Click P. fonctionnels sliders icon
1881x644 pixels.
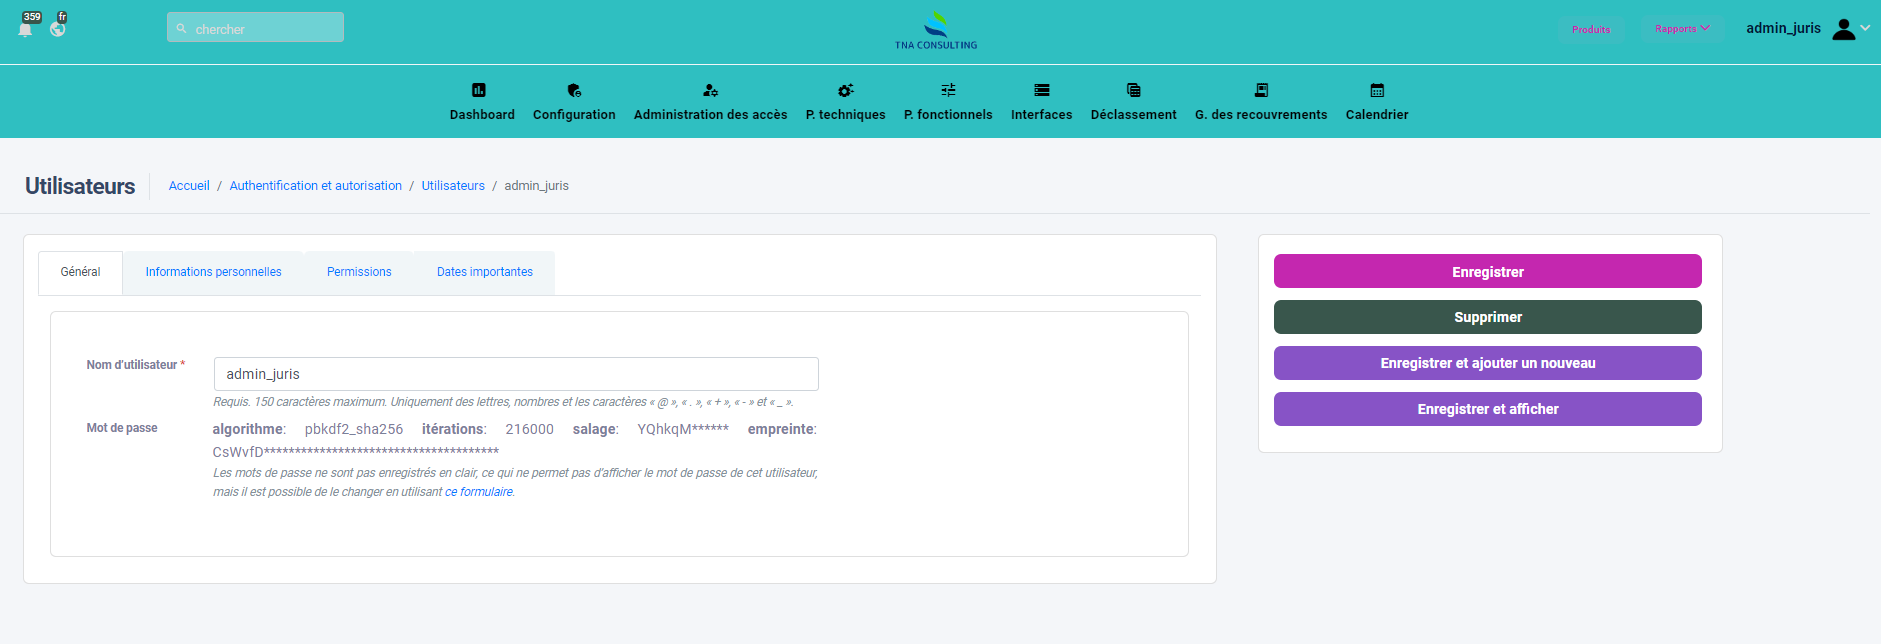[948, 90]
